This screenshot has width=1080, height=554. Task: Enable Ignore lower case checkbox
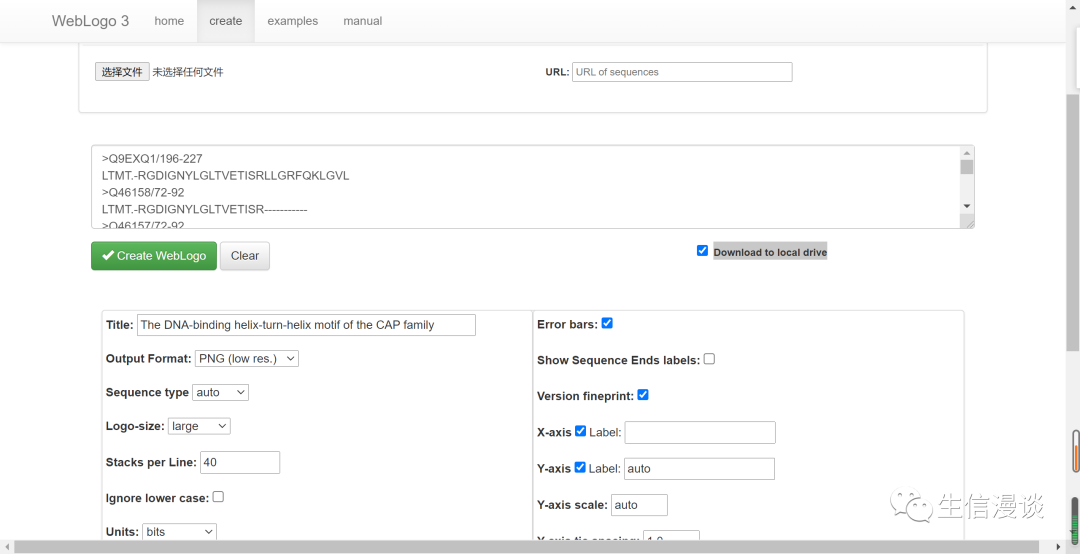(218, 497)
